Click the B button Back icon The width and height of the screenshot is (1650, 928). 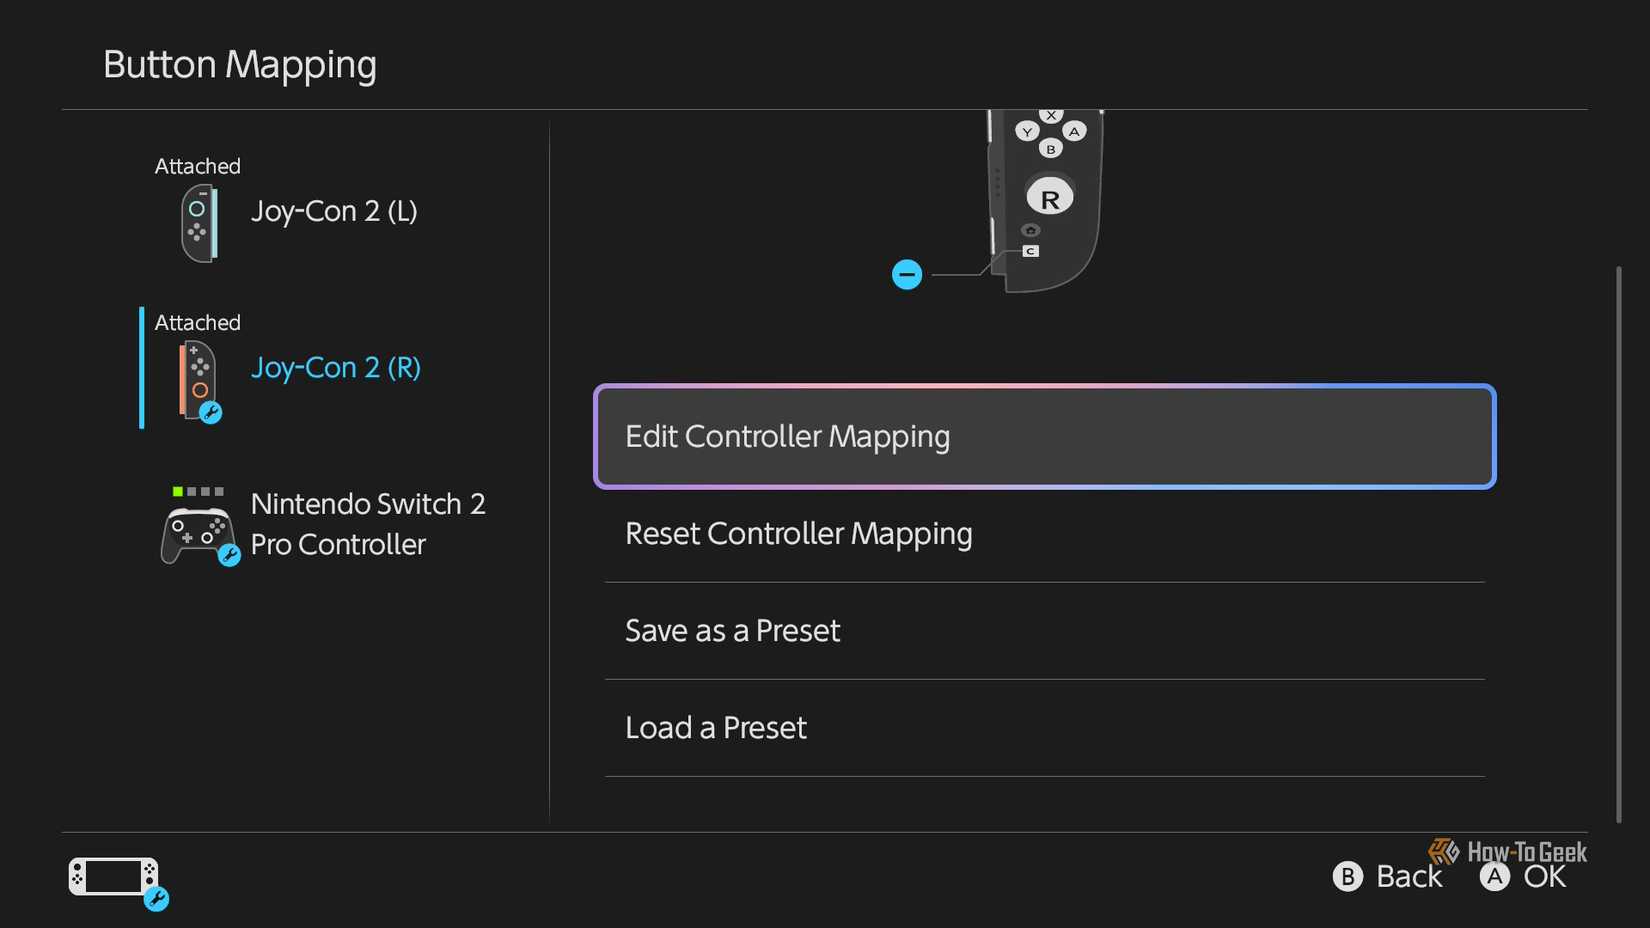(x=1347, y=877)
